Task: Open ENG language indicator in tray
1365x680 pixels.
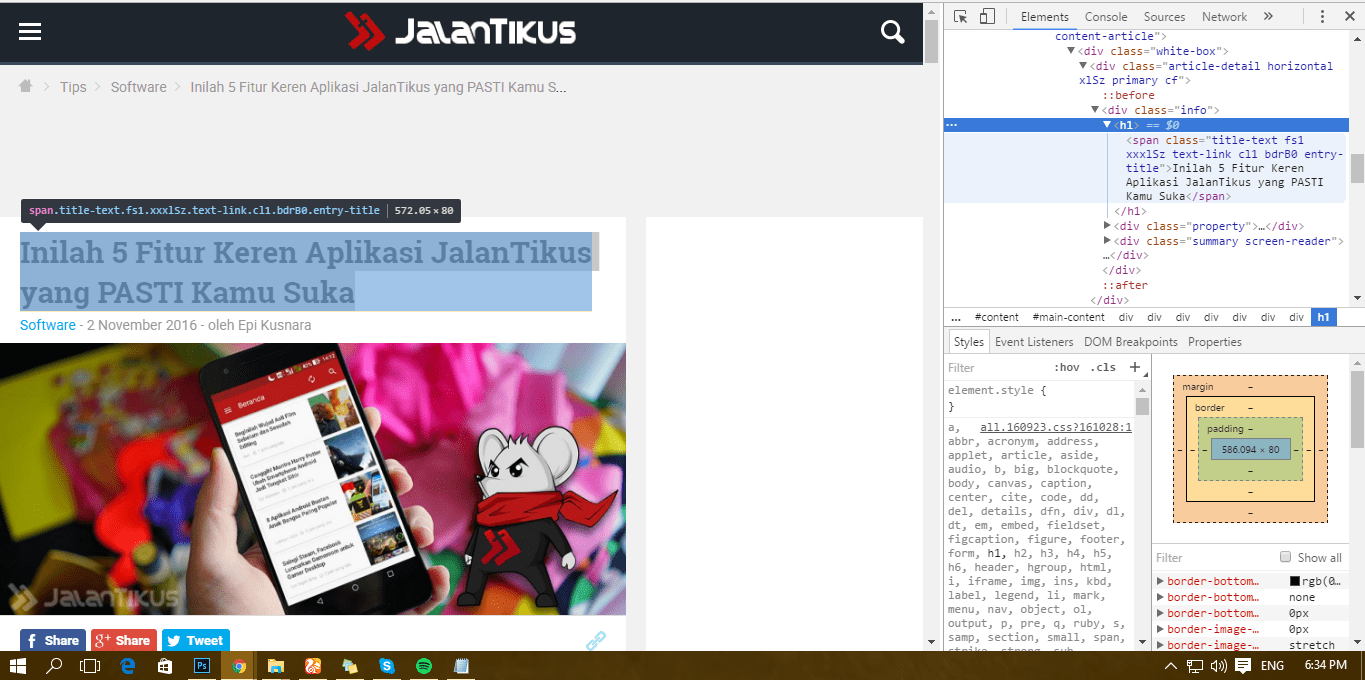Action: click(1272, 666)
